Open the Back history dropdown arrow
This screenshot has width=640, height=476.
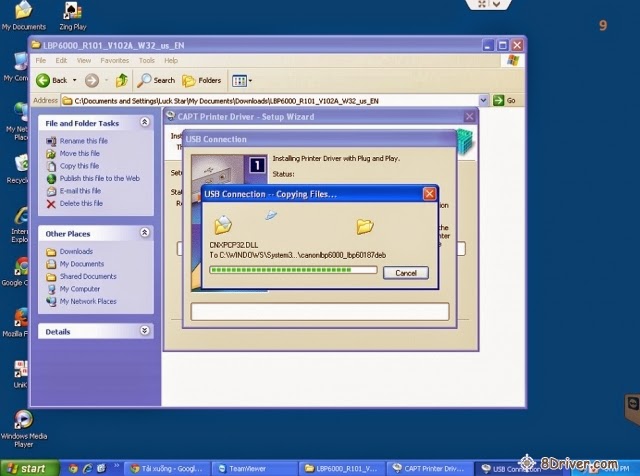[75, 80]
